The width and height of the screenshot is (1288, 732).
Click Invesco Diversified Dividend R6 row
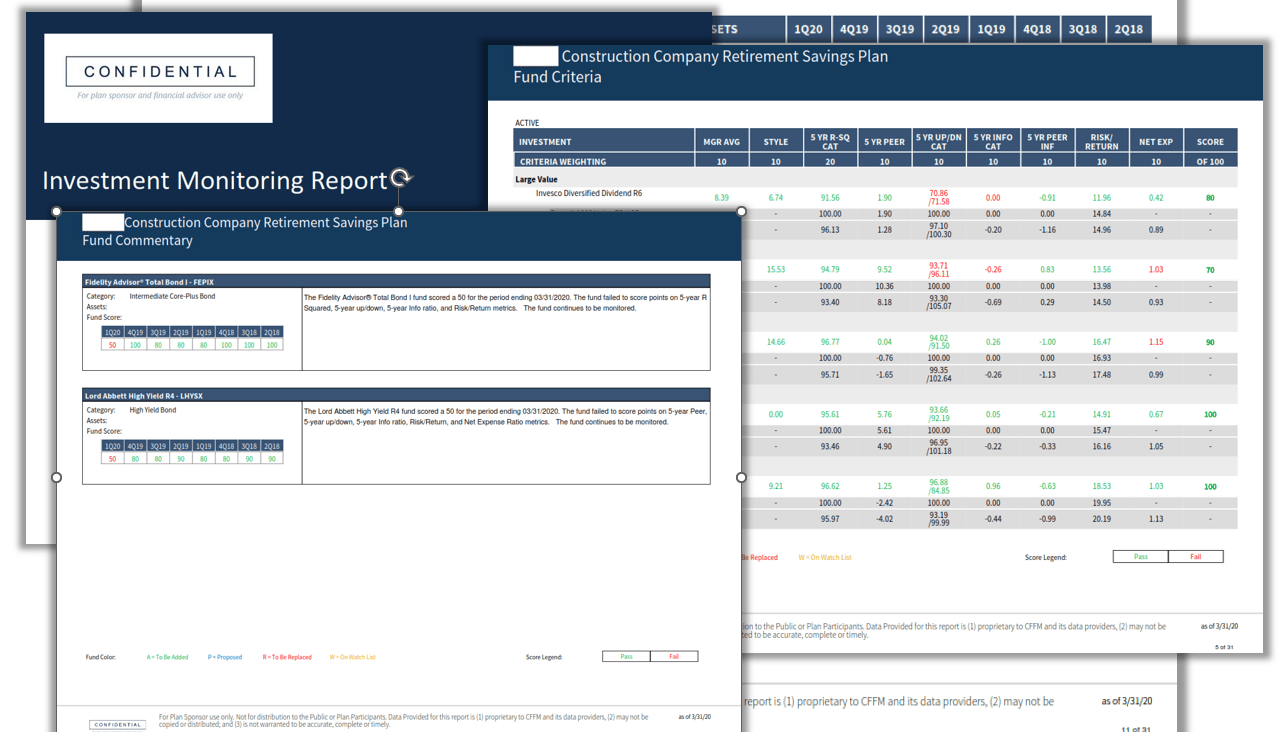589,194
